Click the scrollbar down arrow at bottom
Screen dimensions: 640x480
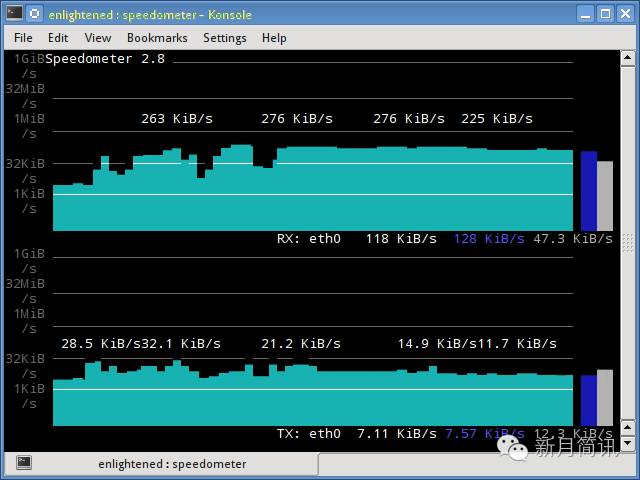(627, 442)
